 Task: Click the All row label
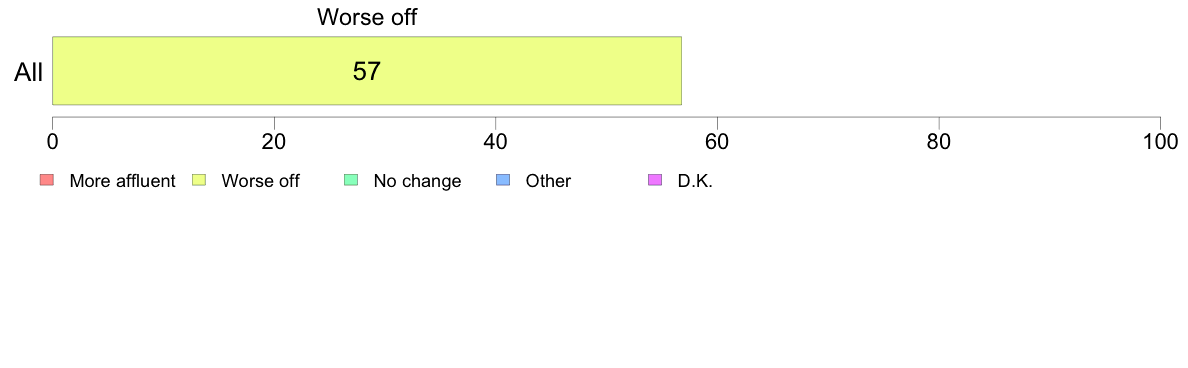29,72
